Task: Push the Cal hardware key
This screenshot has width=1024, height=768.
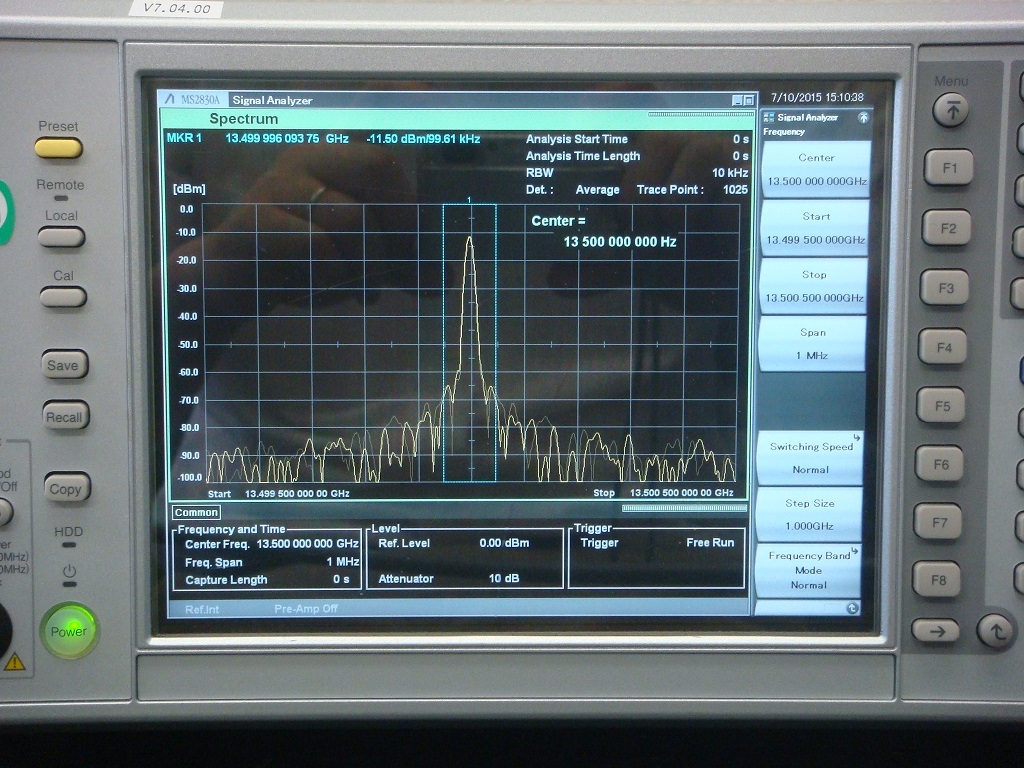Action: pyautogui.click(x=63, y=297)
